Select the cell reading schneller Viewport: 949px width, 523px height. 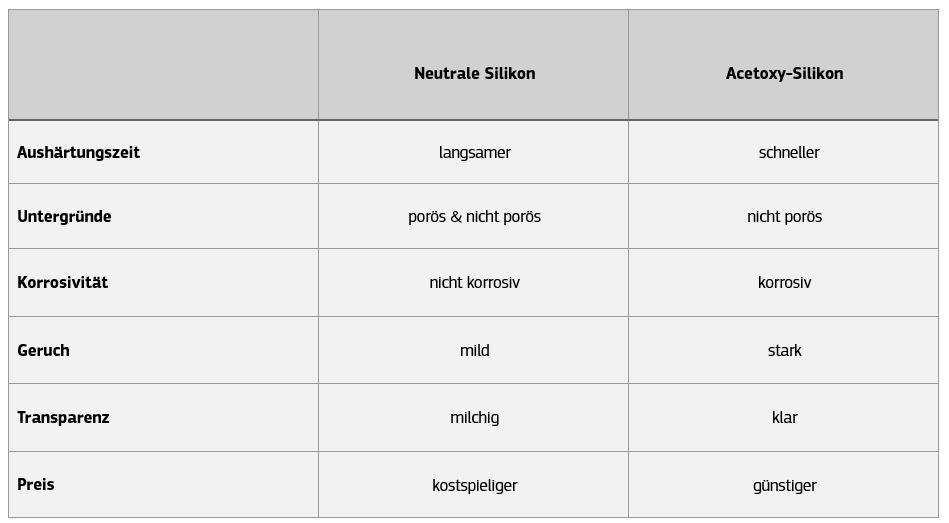[788, 153]
